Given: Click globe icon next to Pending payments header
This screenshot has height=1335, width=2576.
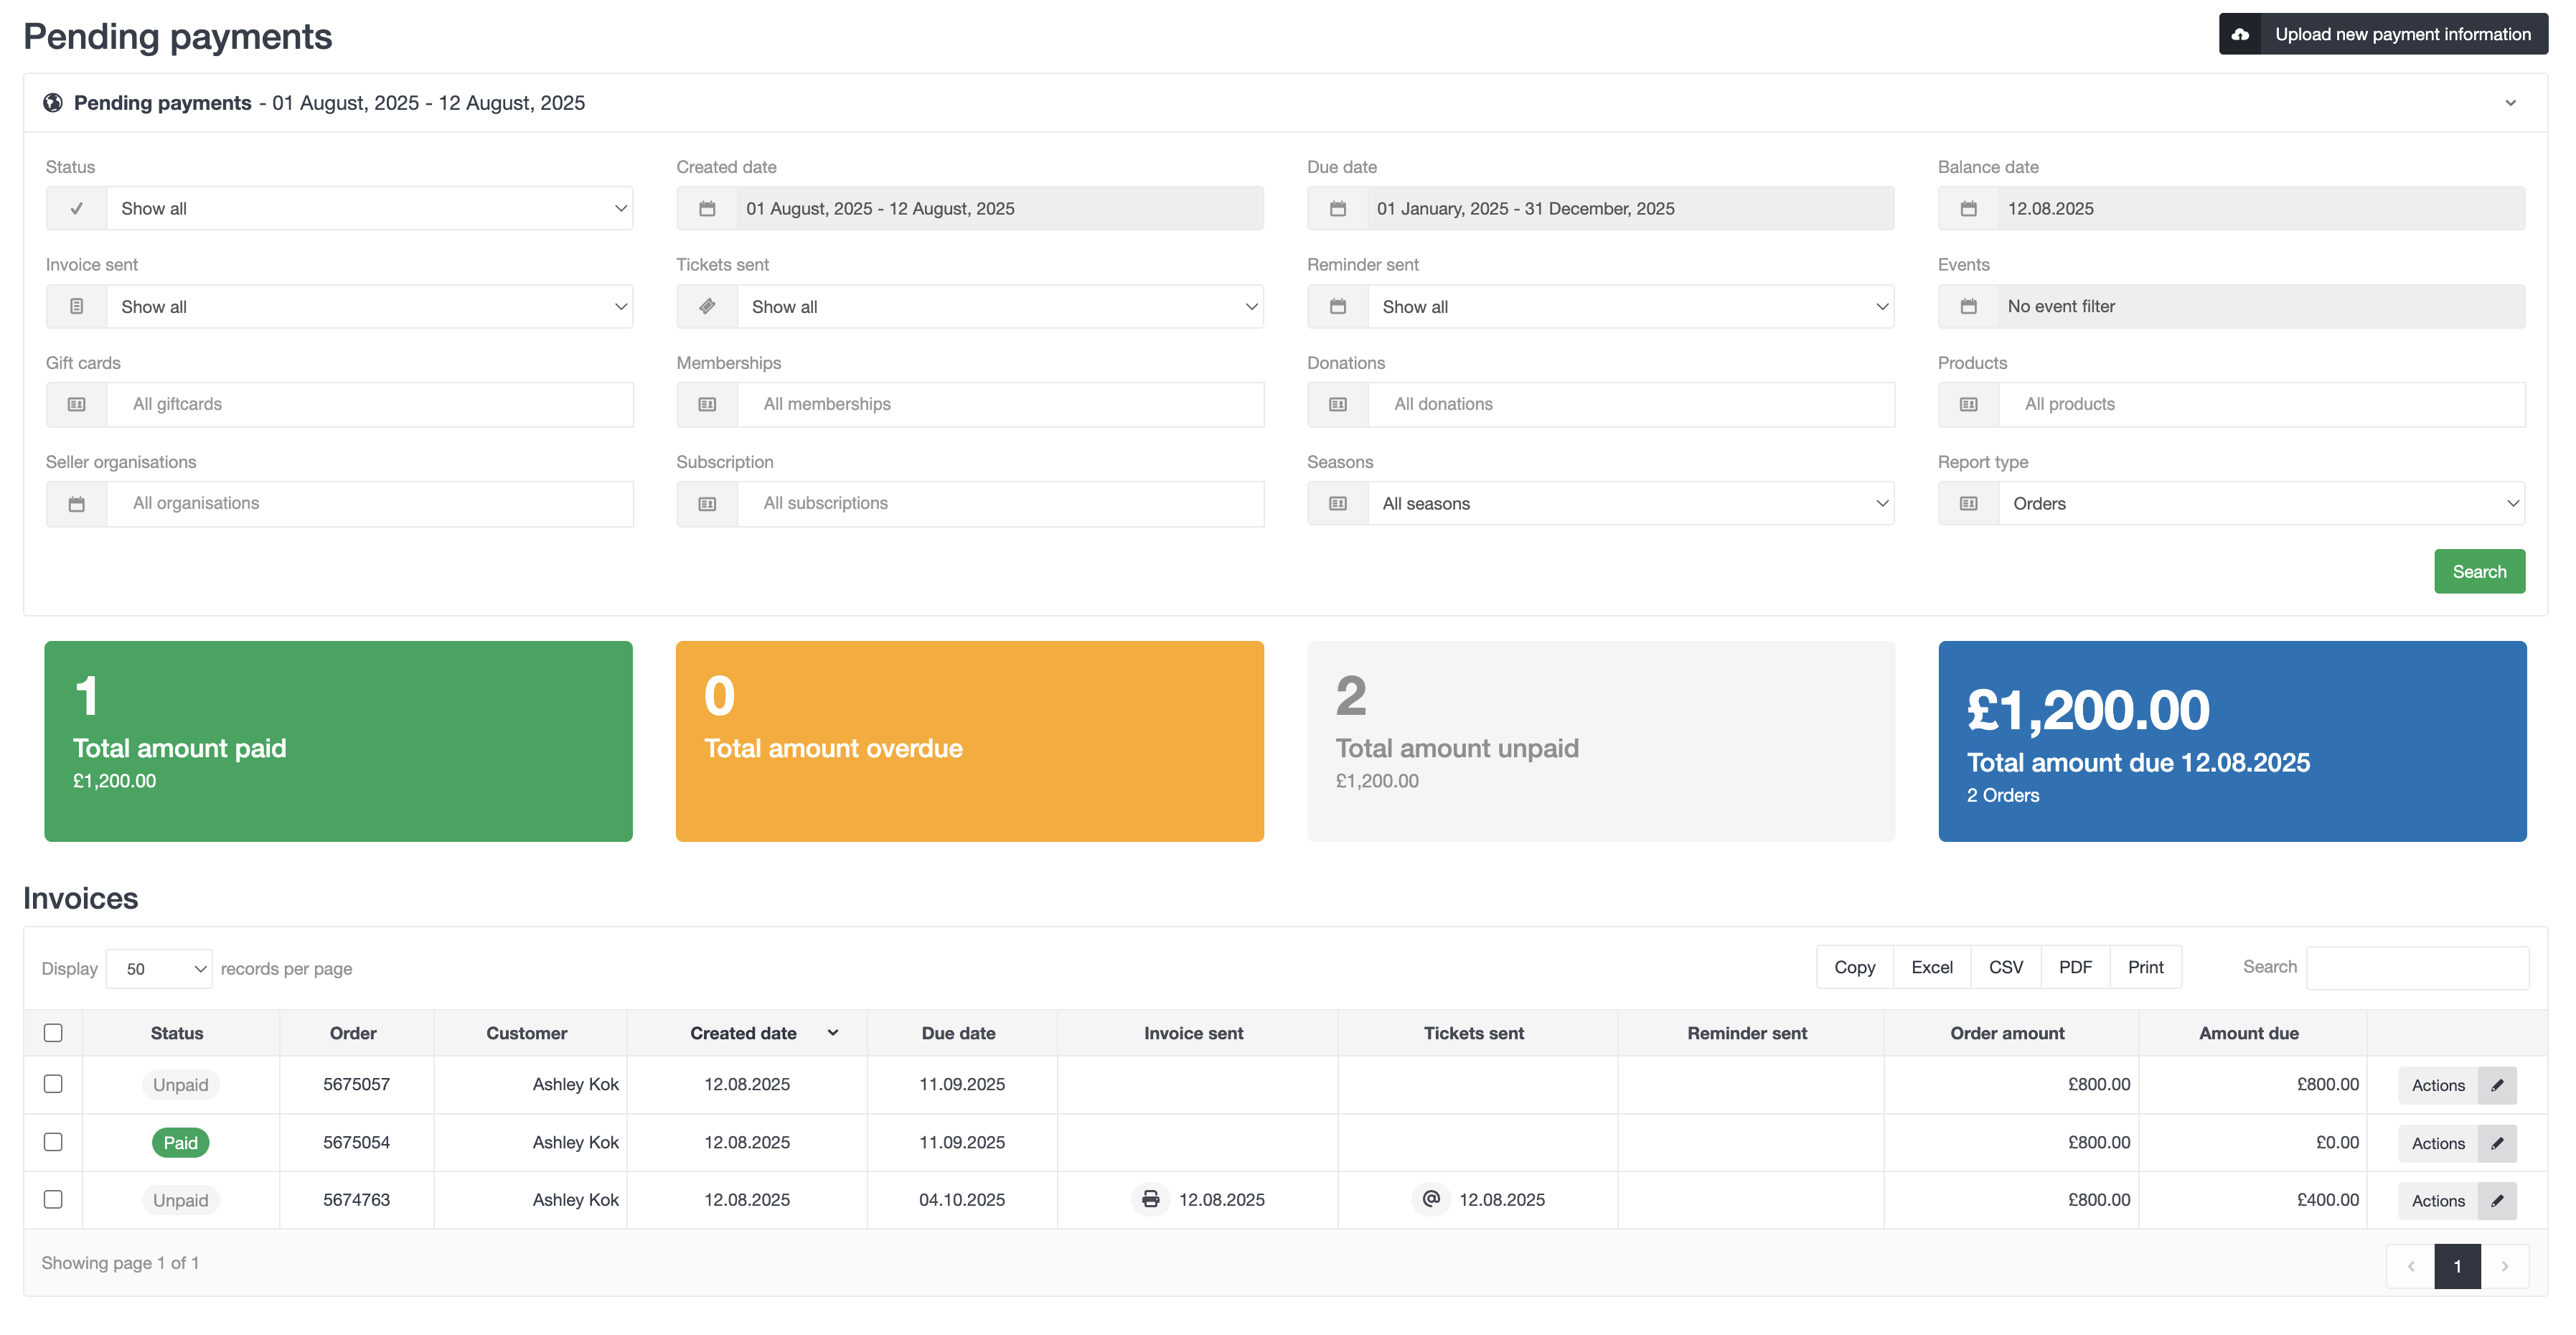Looking at the screenshot, I should click(53, 103).
